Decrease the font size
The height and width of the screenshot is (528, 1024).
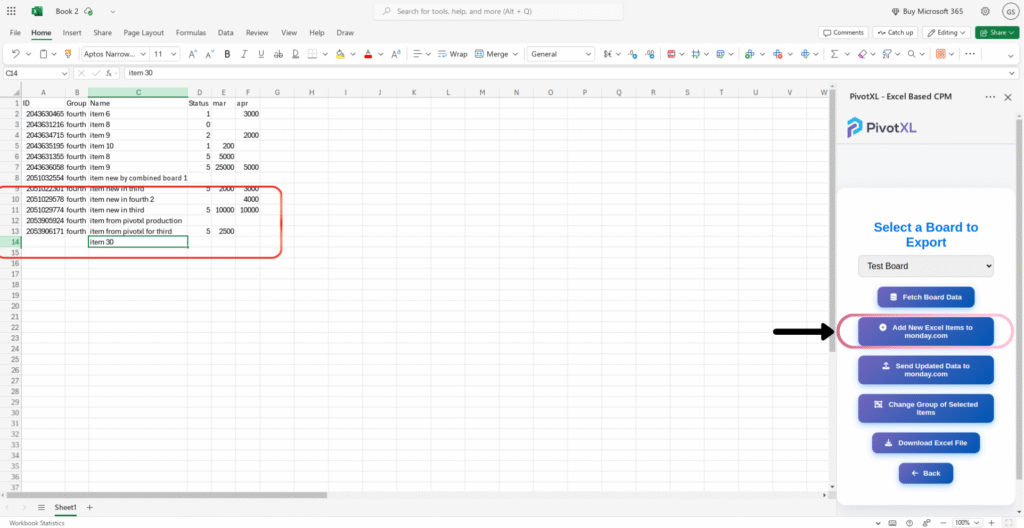(210, 54)
